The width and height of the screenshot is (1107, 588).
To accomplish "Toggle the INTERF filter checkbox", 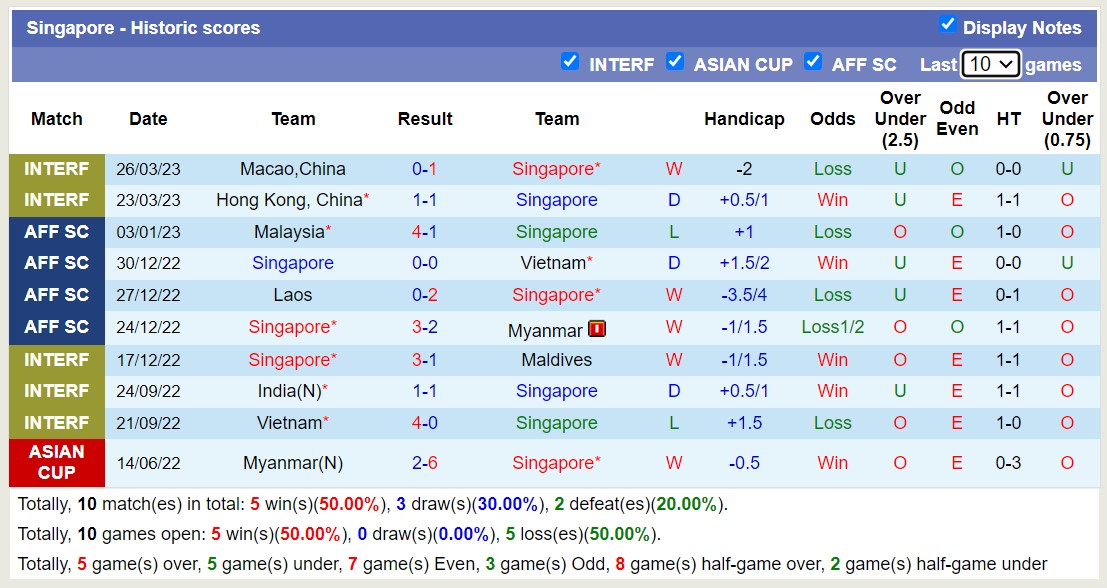I will [570, 62].
